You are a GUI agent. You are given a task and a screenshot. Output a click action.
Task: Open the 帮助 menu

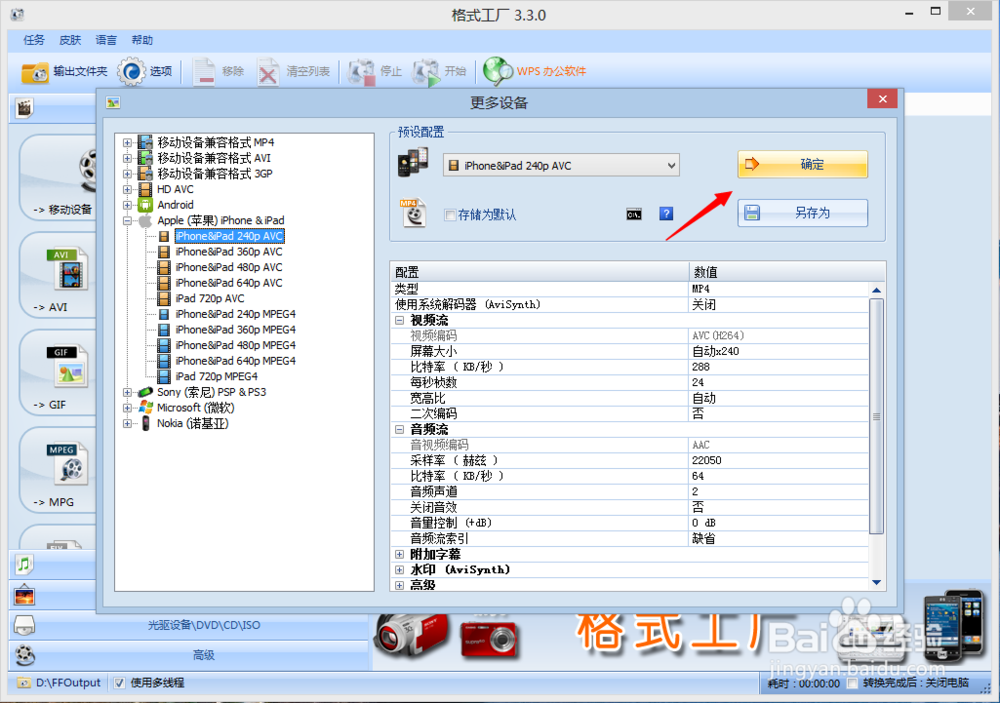click(142, 40)
